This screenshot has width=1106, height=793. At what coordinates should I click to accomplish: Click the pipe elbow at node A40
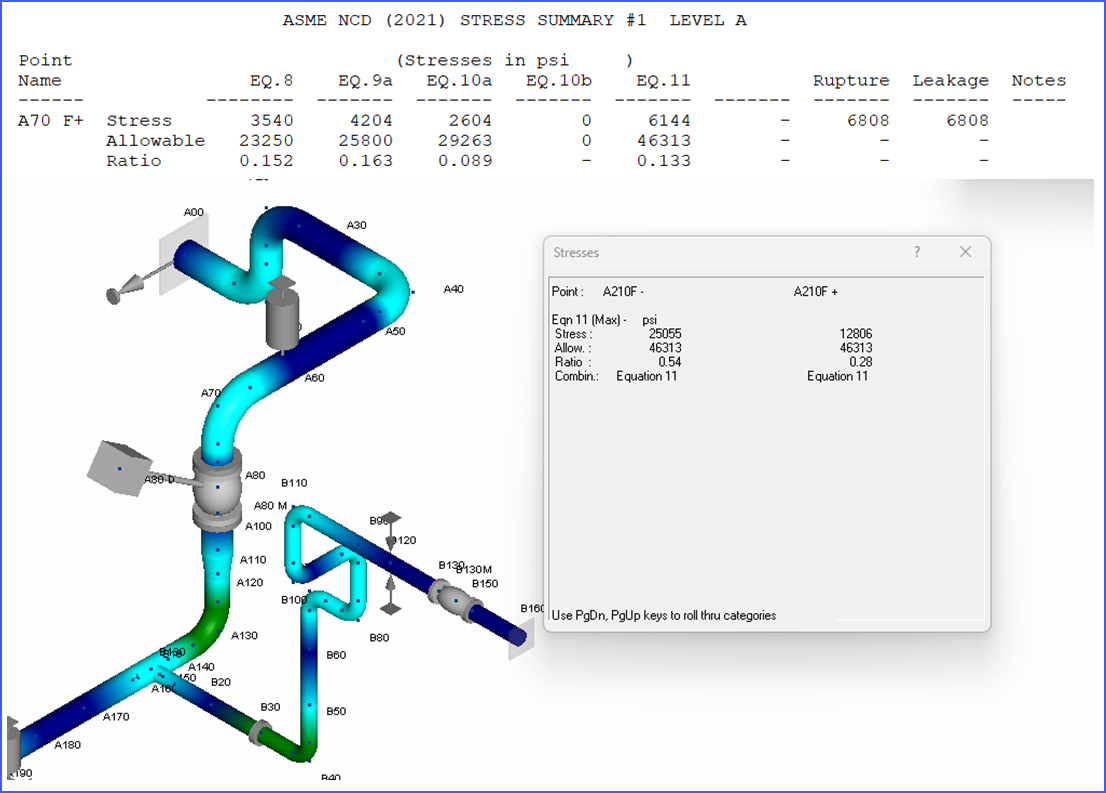coord(391,282)
